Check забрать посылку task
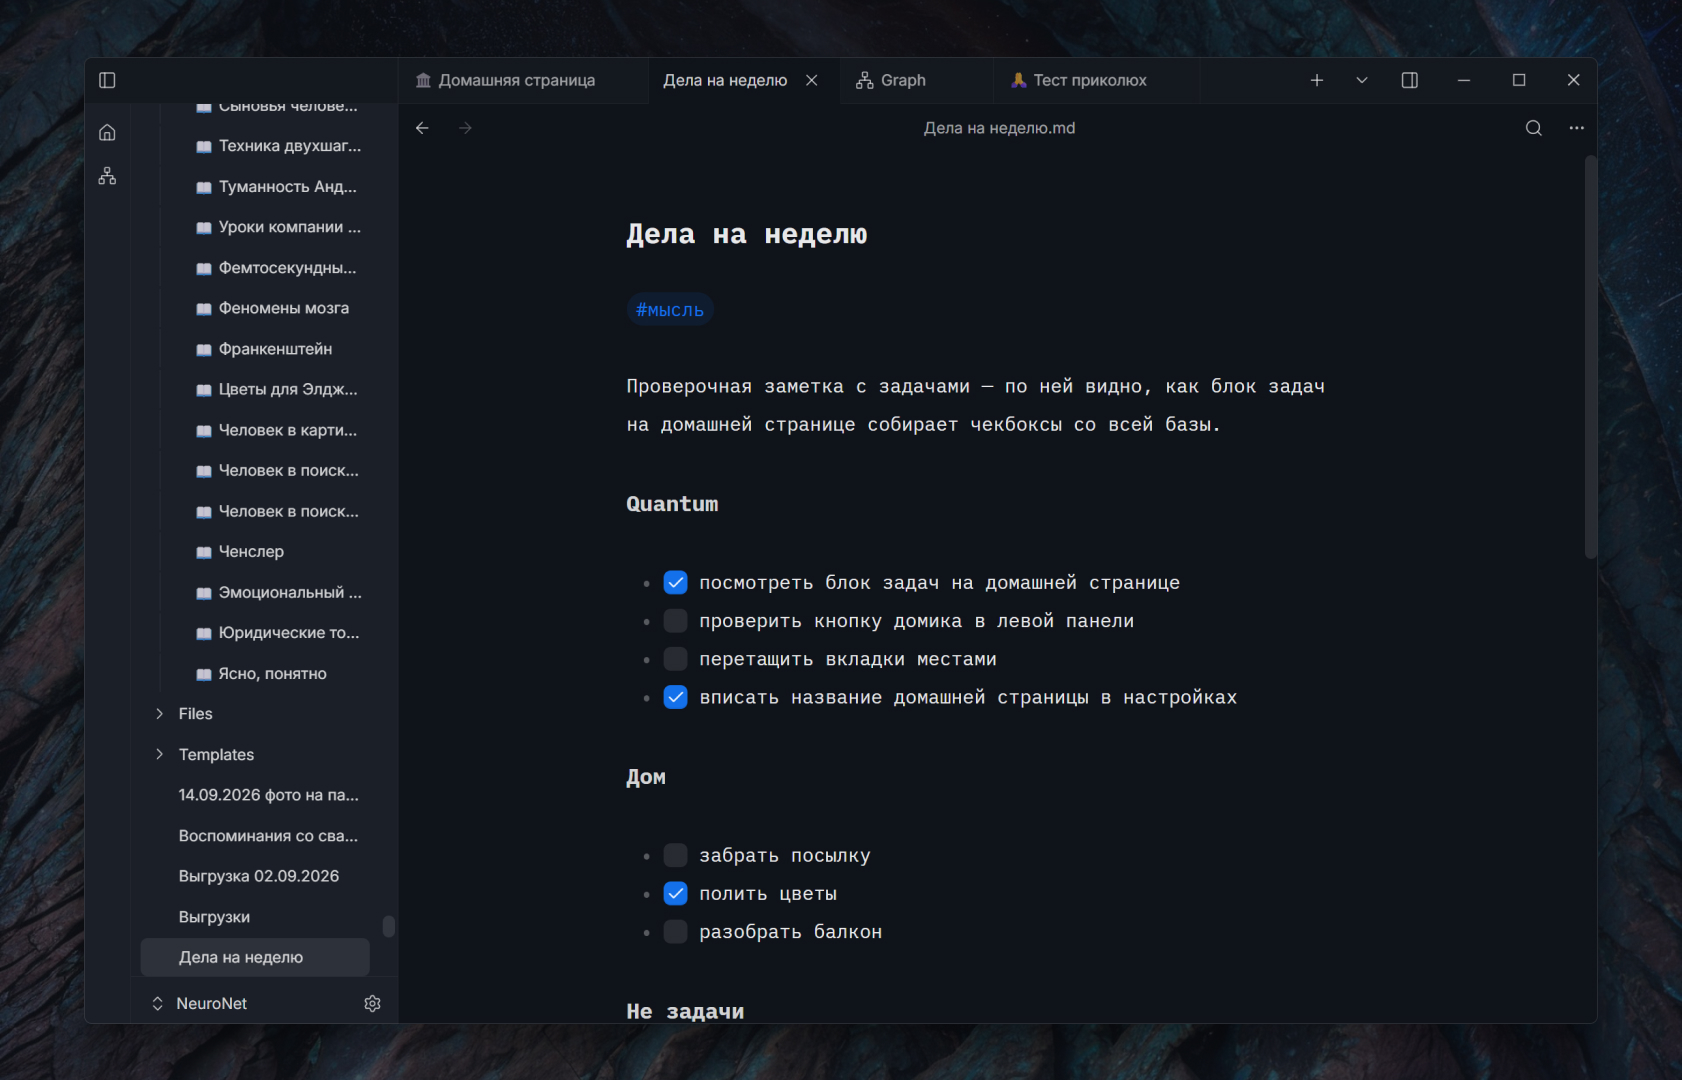Viewport: 1682px width, 1080px height. 676,855
